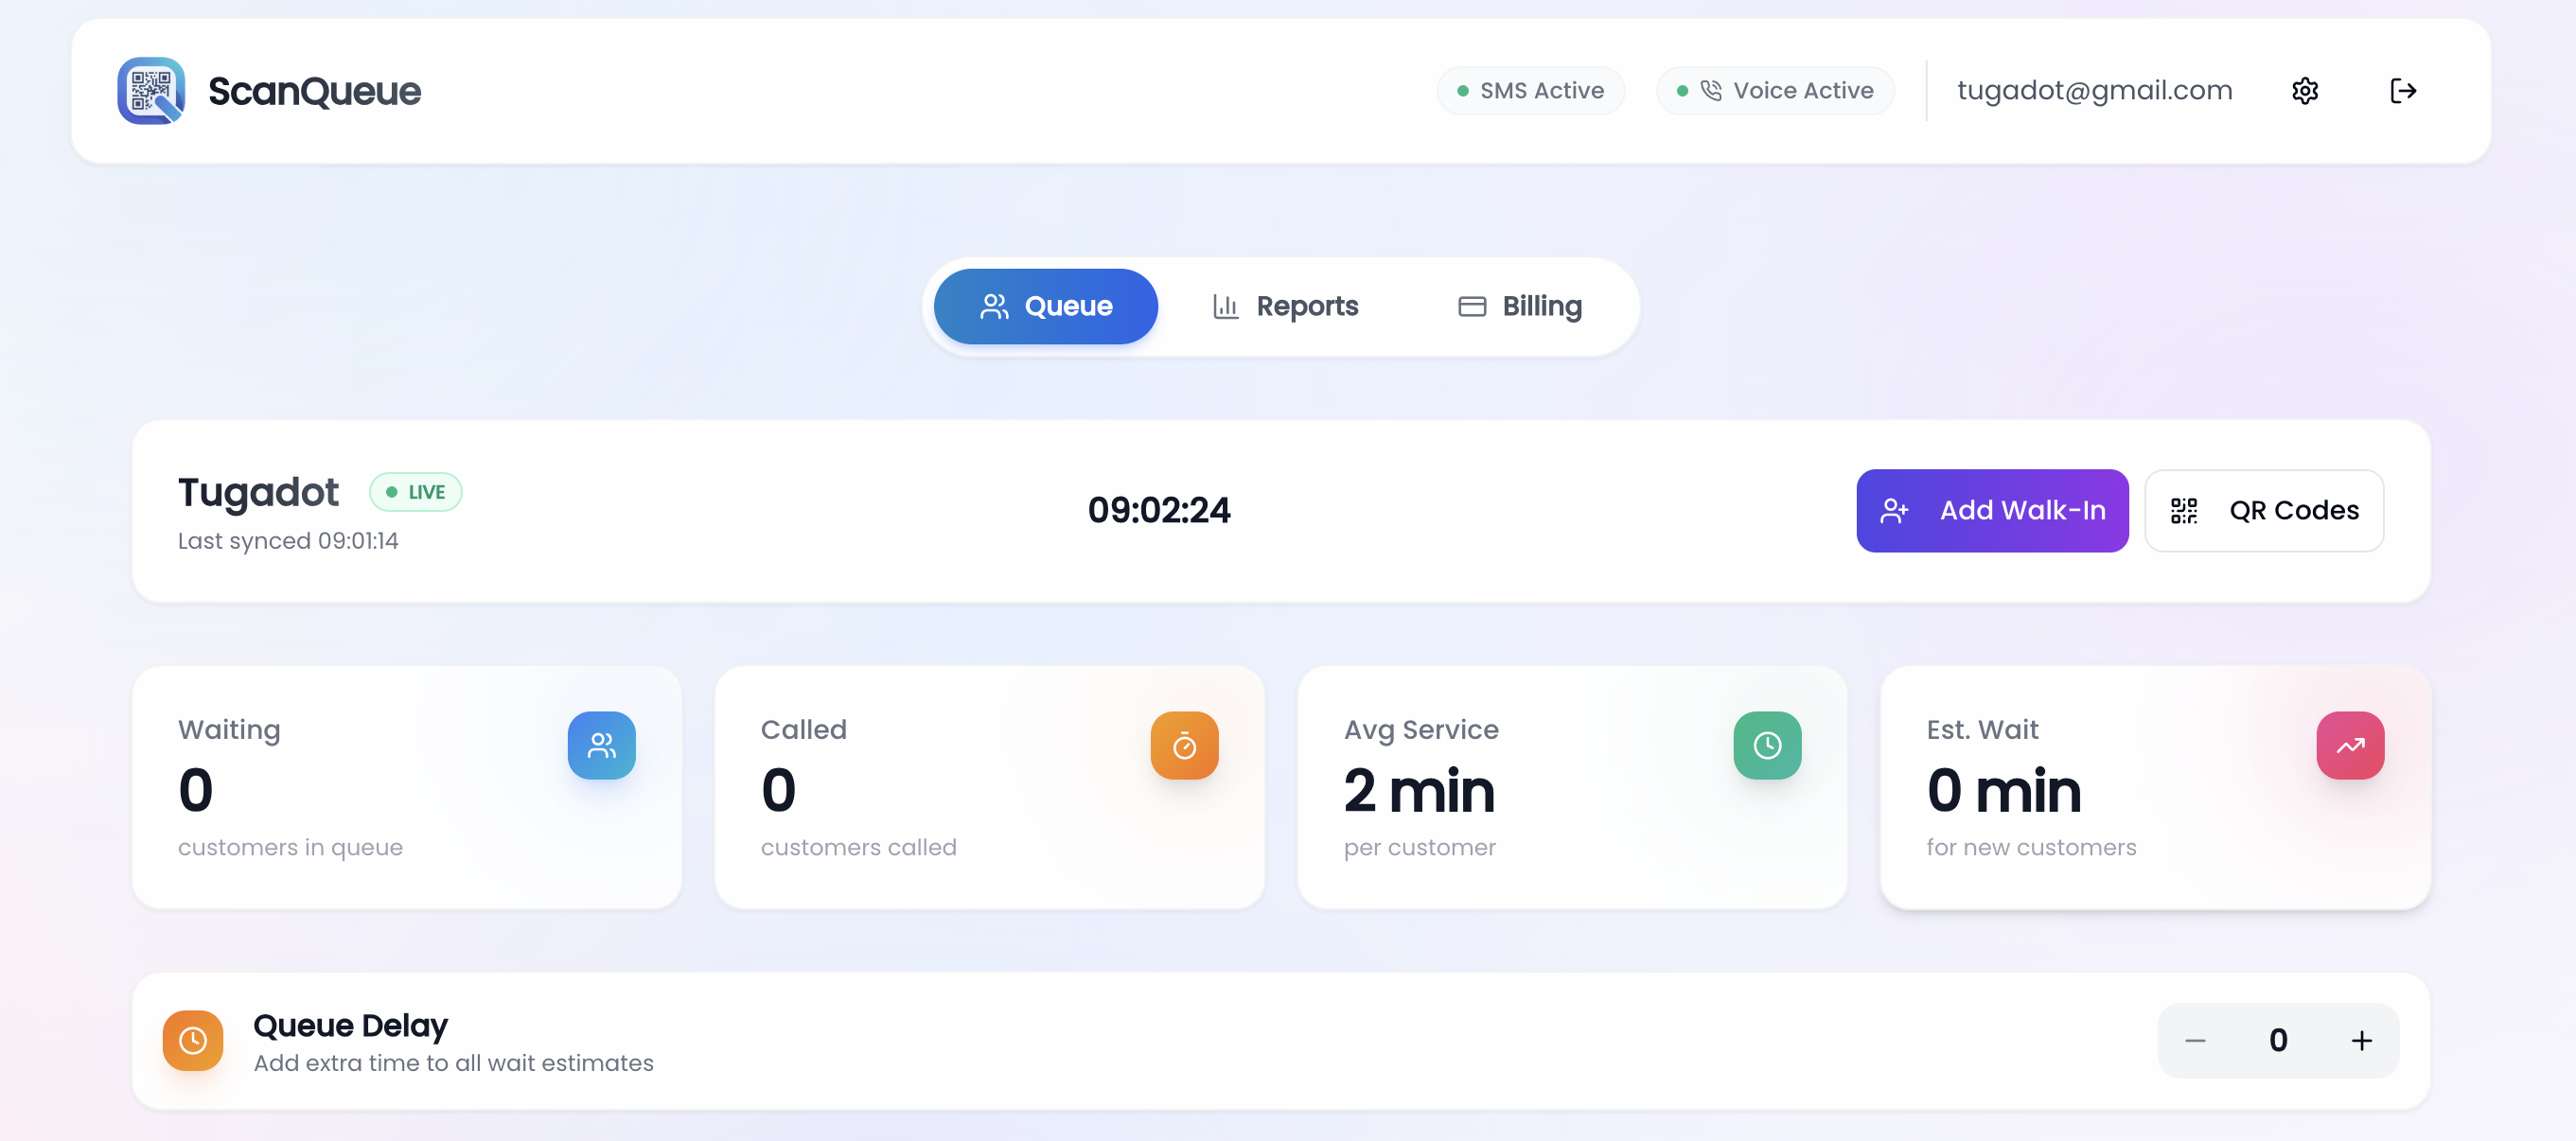Click the ScanQueue QR logo icon
Viewport: 2576px width, 1141px height.
coord(151,90)
